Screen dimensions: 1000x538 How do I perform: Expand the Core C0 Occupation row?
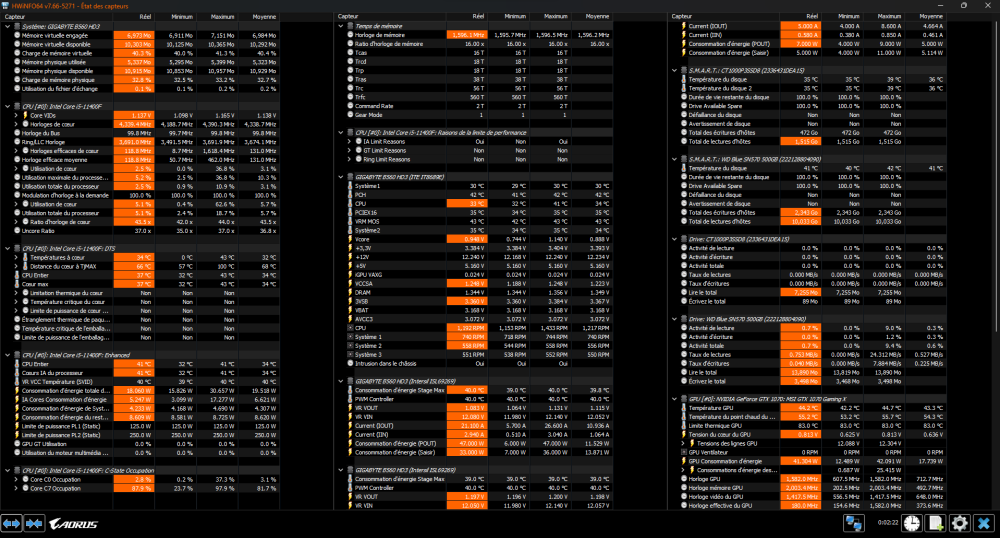click(16, 479)
